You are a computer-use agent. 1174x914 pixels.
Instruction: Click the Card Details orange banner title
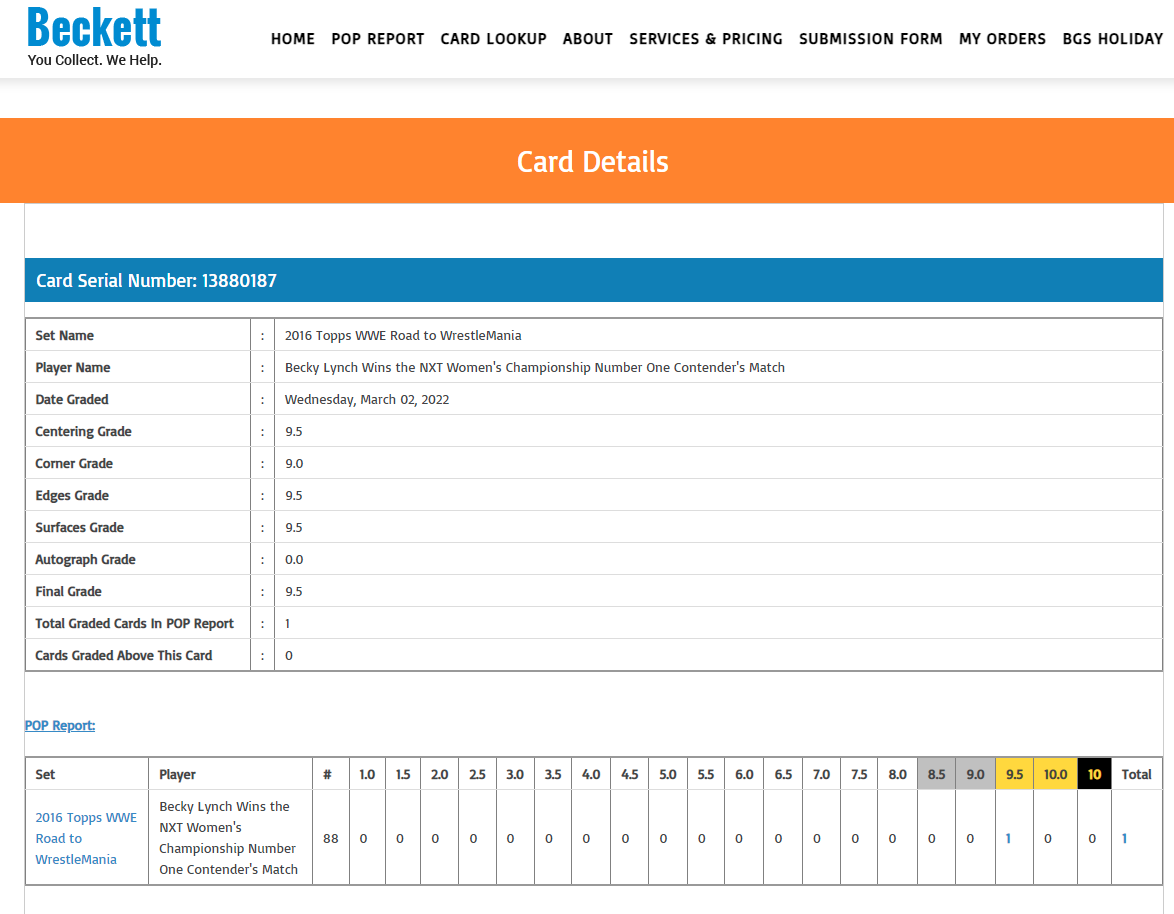593,162
